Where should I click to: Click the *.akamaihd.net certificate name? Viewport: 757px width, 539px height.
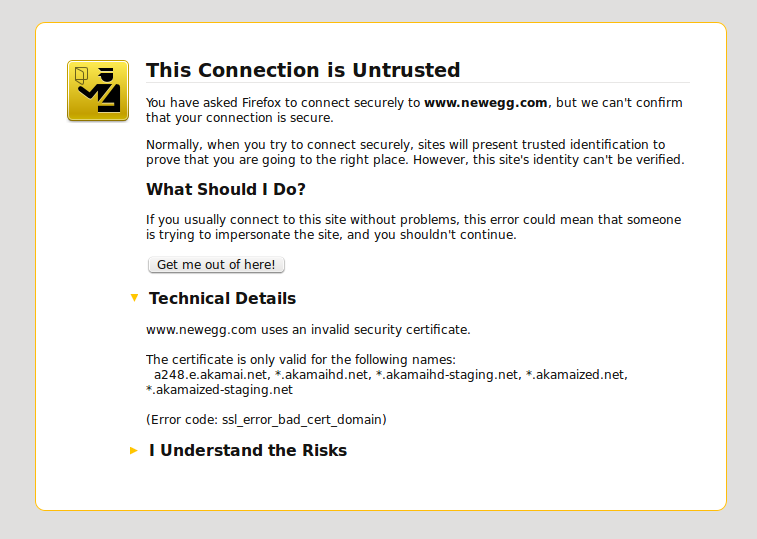[322, 375]
